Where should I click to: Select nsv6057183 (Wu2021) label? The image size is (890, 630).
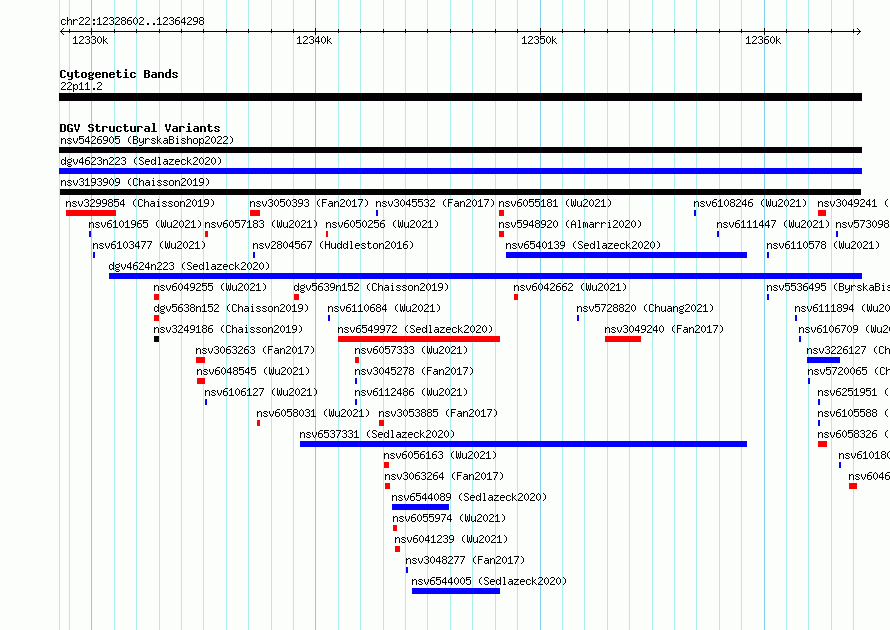(261, 224)
